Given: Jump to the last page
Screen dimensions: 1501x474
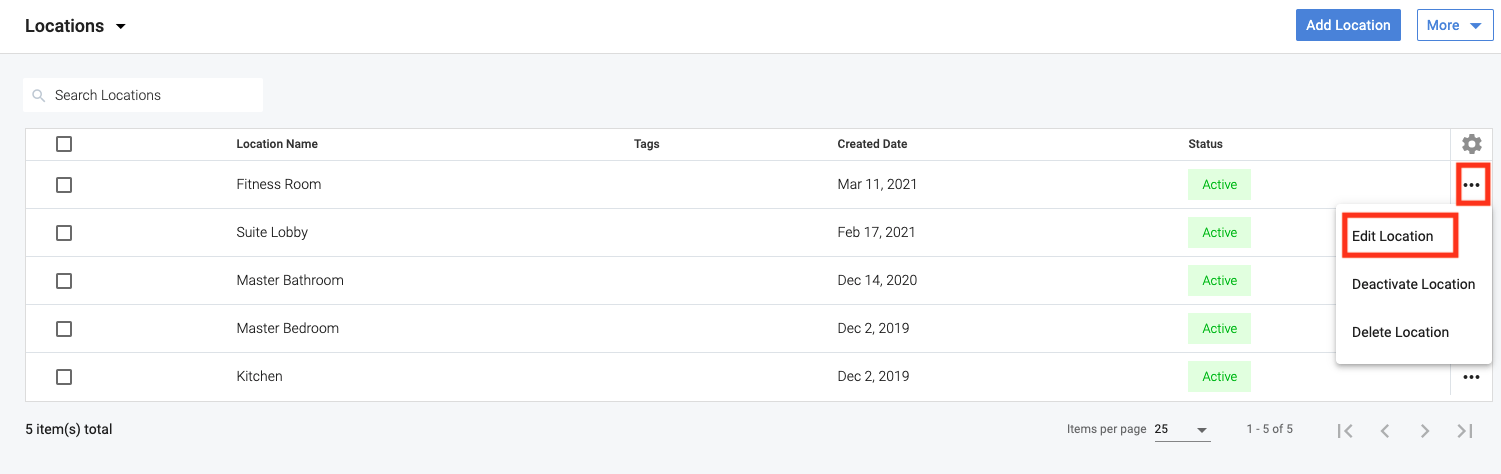Looking at the screenshot, I should click(x=1465, y=430).
